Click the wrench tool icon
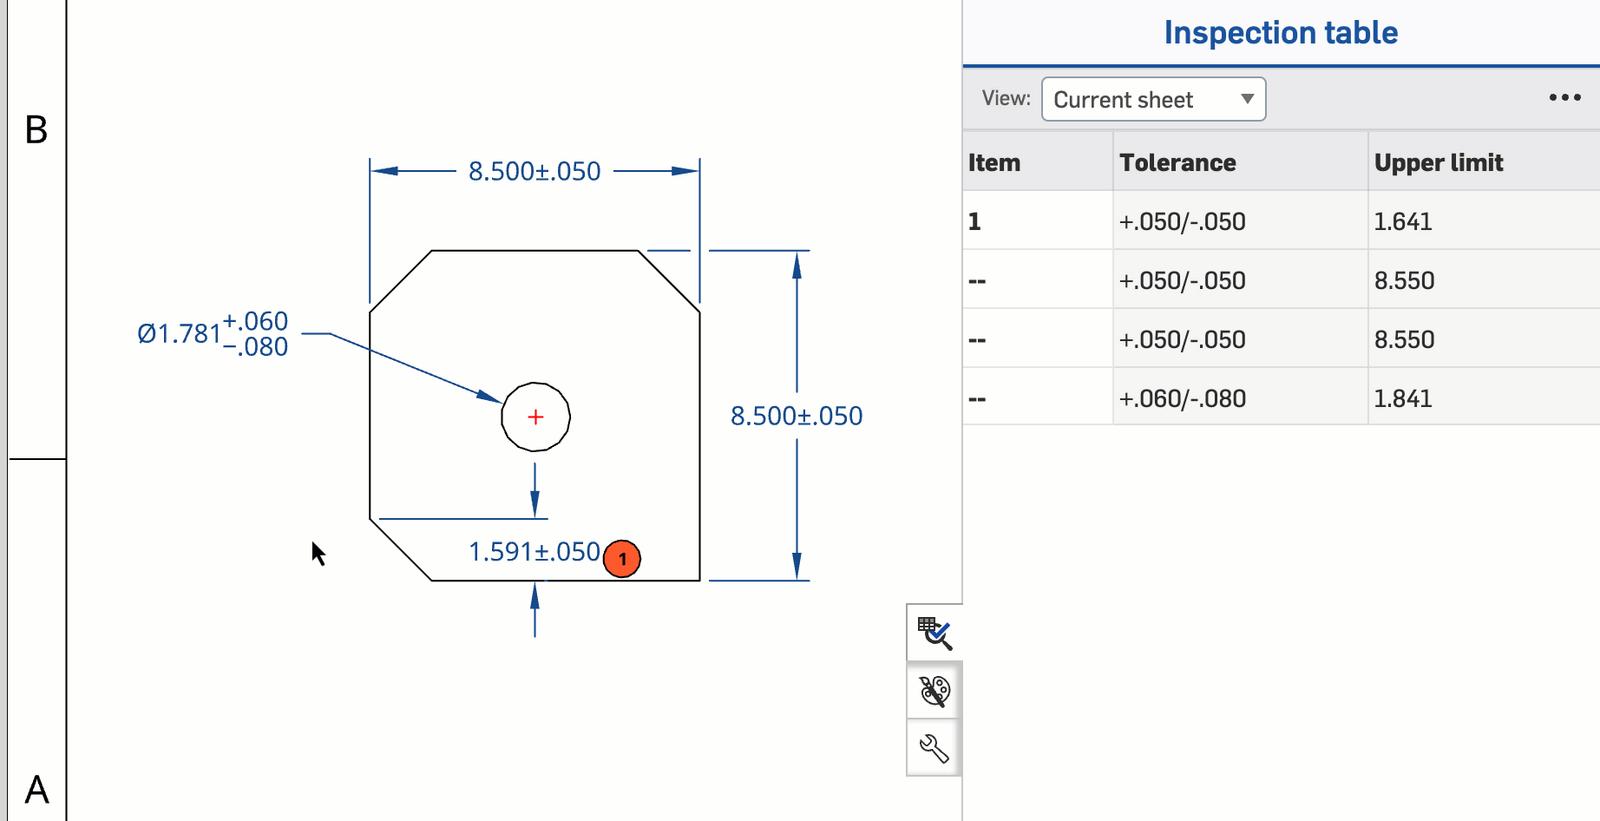 tap(934, 748)
